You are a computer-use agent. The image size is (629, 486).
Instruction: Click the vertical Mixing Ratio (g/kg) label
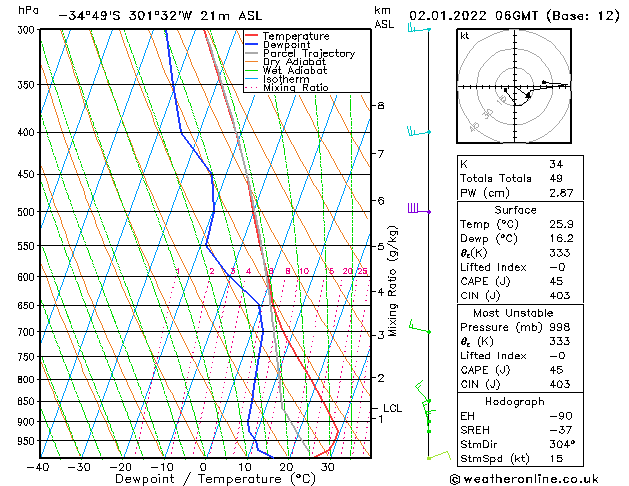coord(392,281)
